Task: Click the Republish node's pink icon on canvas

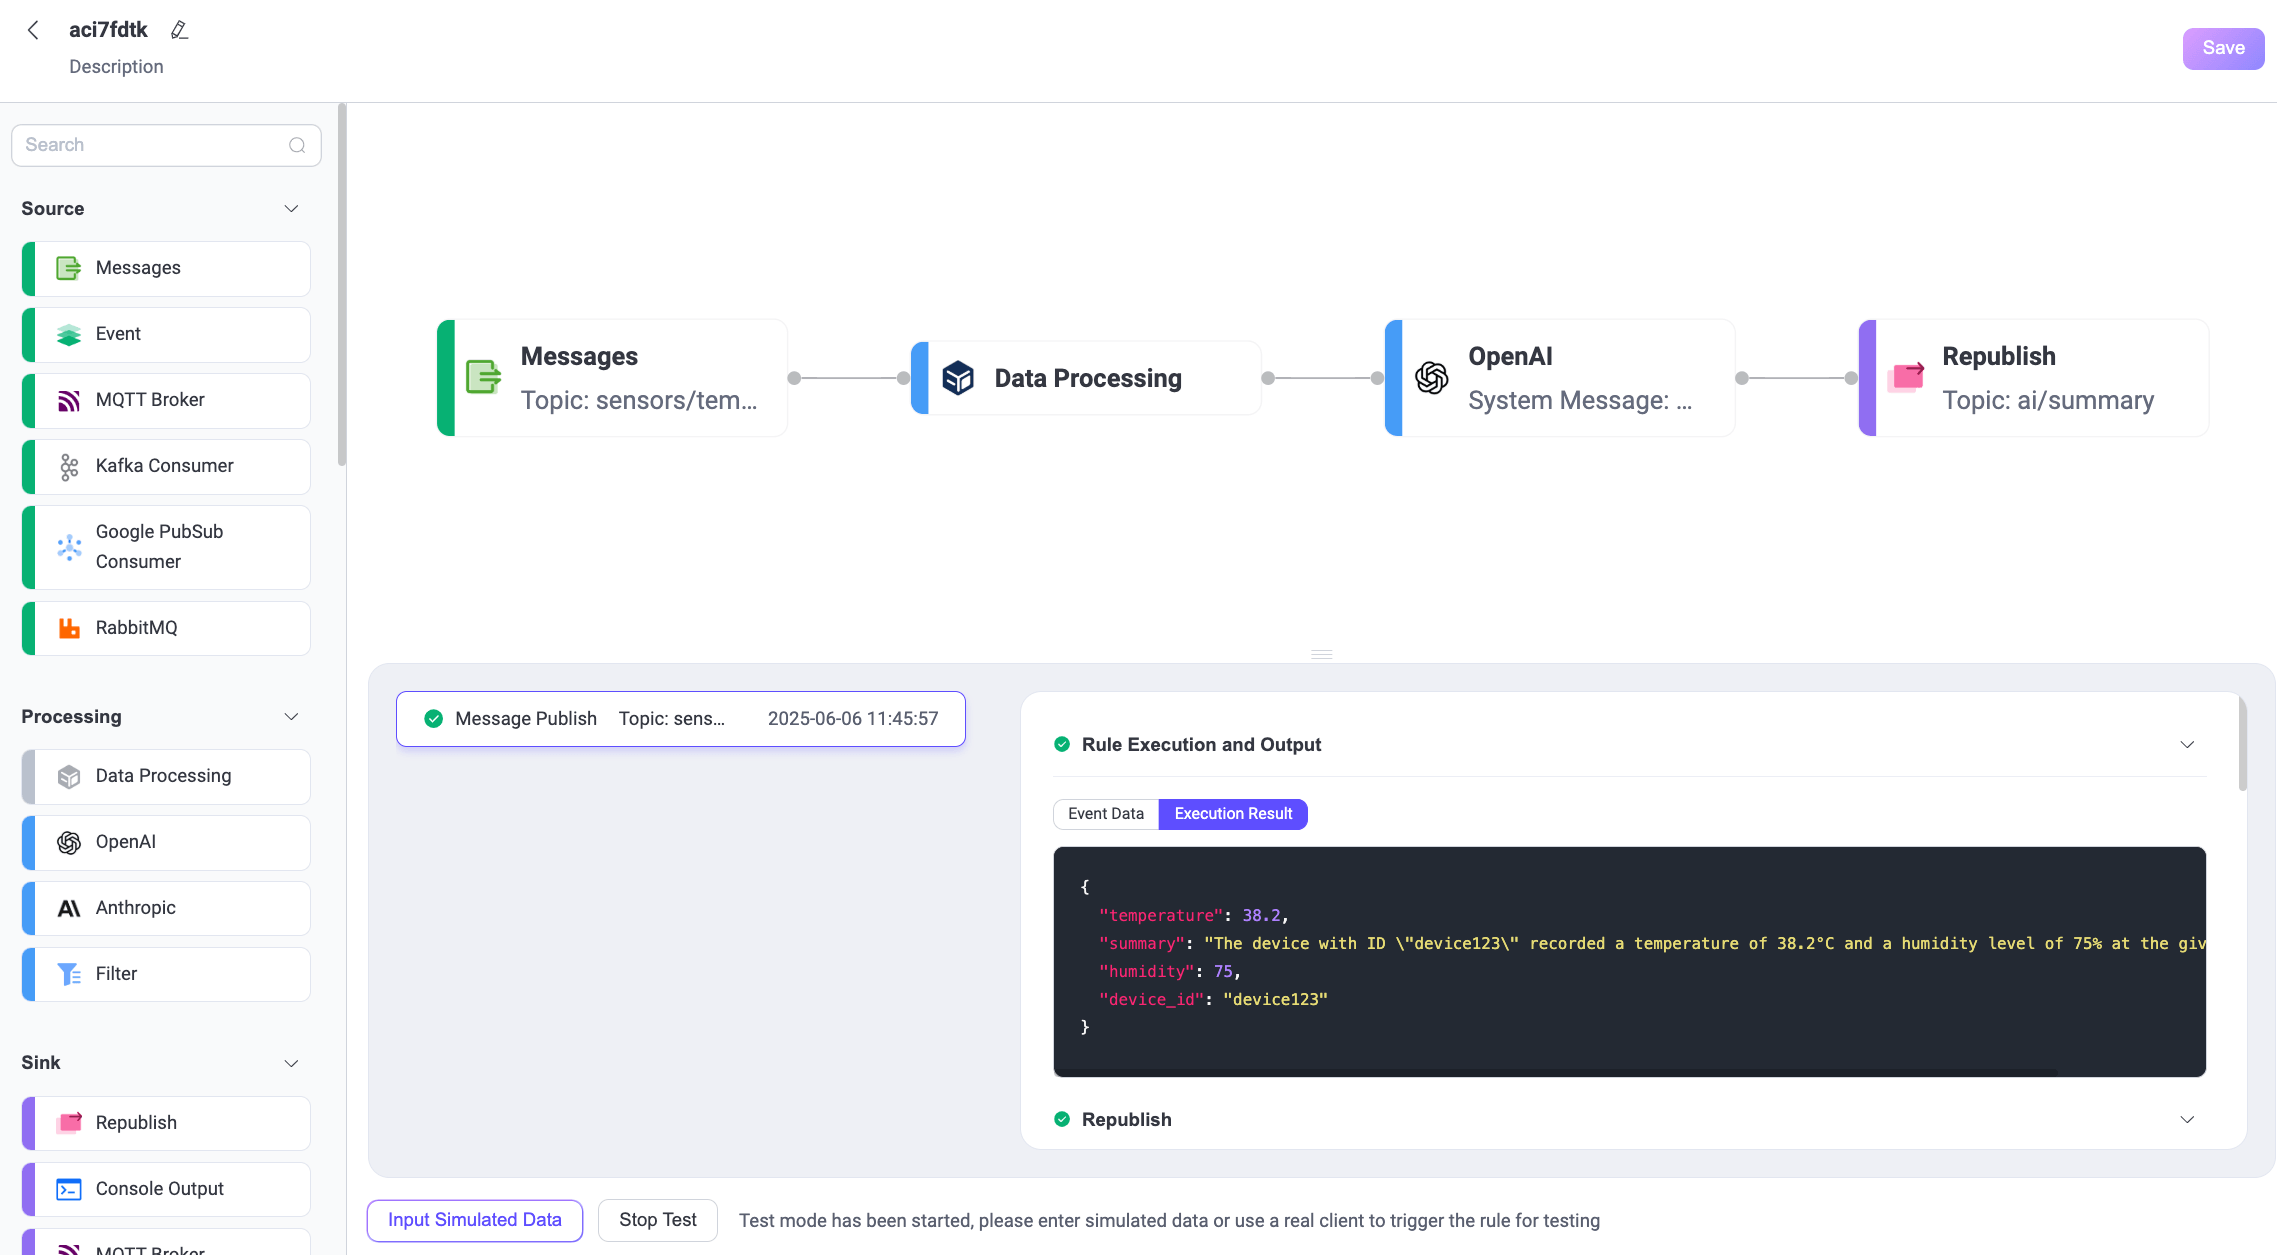Action: pyautogui.click(x=1906, y=378)
